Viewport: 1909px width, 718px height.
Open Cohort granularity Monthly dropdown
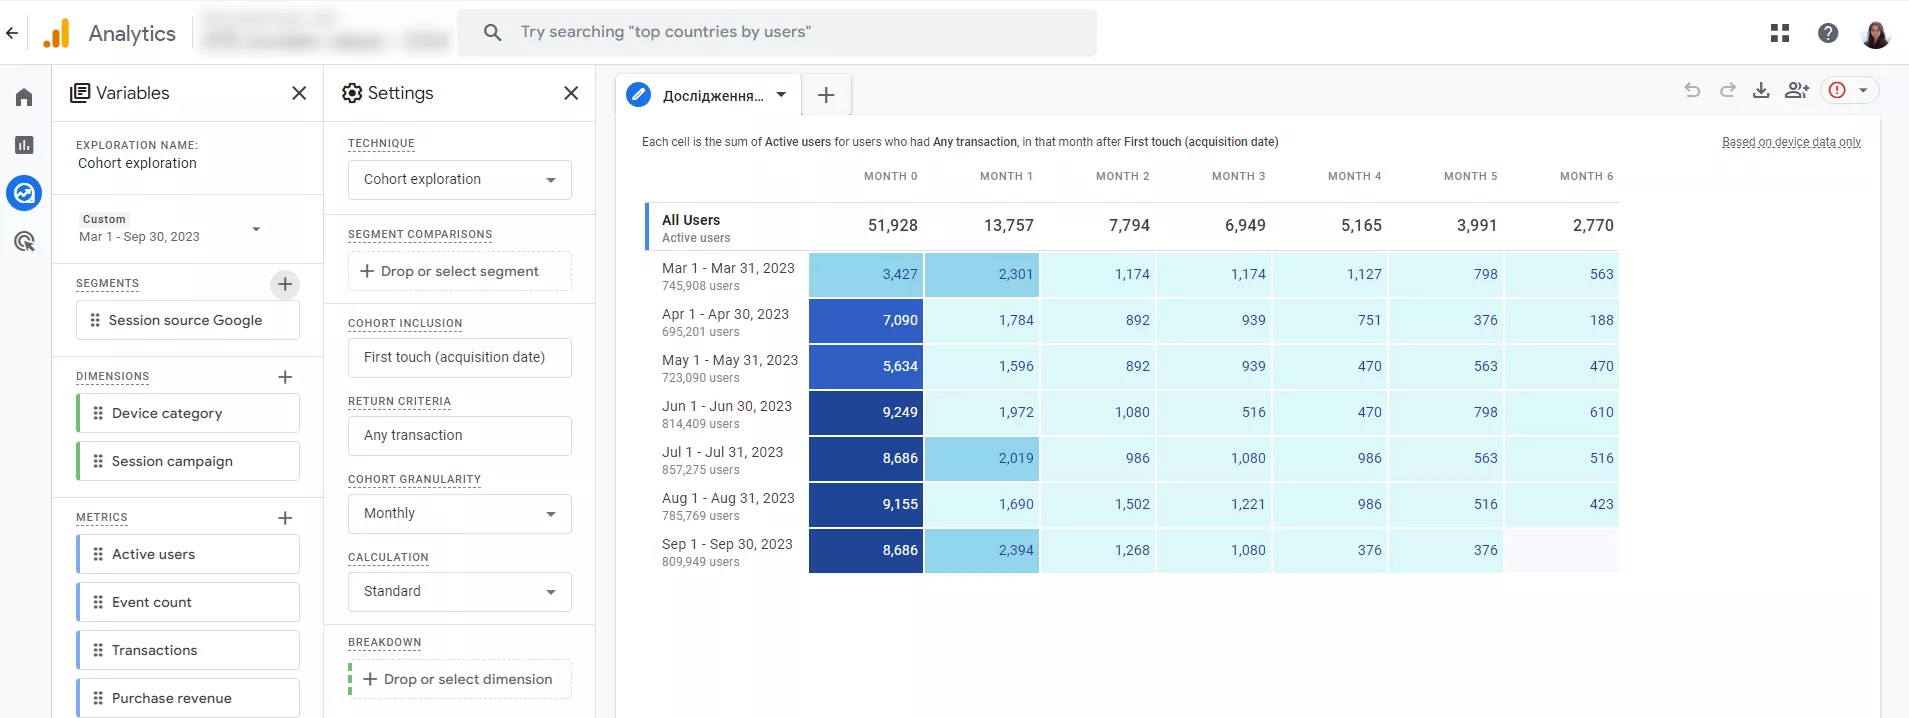click(460, 514)
